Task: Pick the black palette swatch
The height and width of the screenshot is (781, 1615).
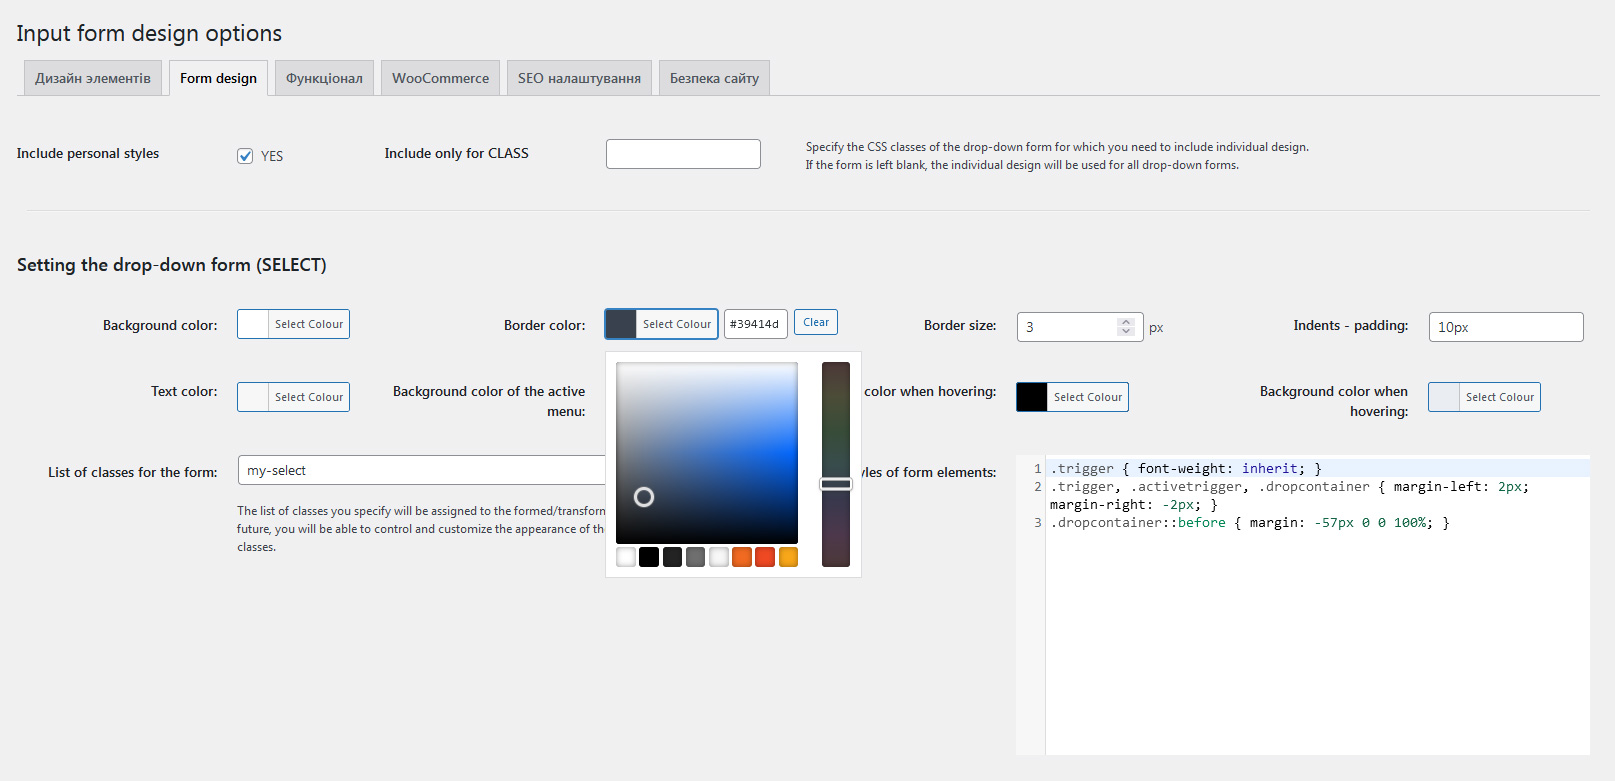Action: [x=649, y=557]
